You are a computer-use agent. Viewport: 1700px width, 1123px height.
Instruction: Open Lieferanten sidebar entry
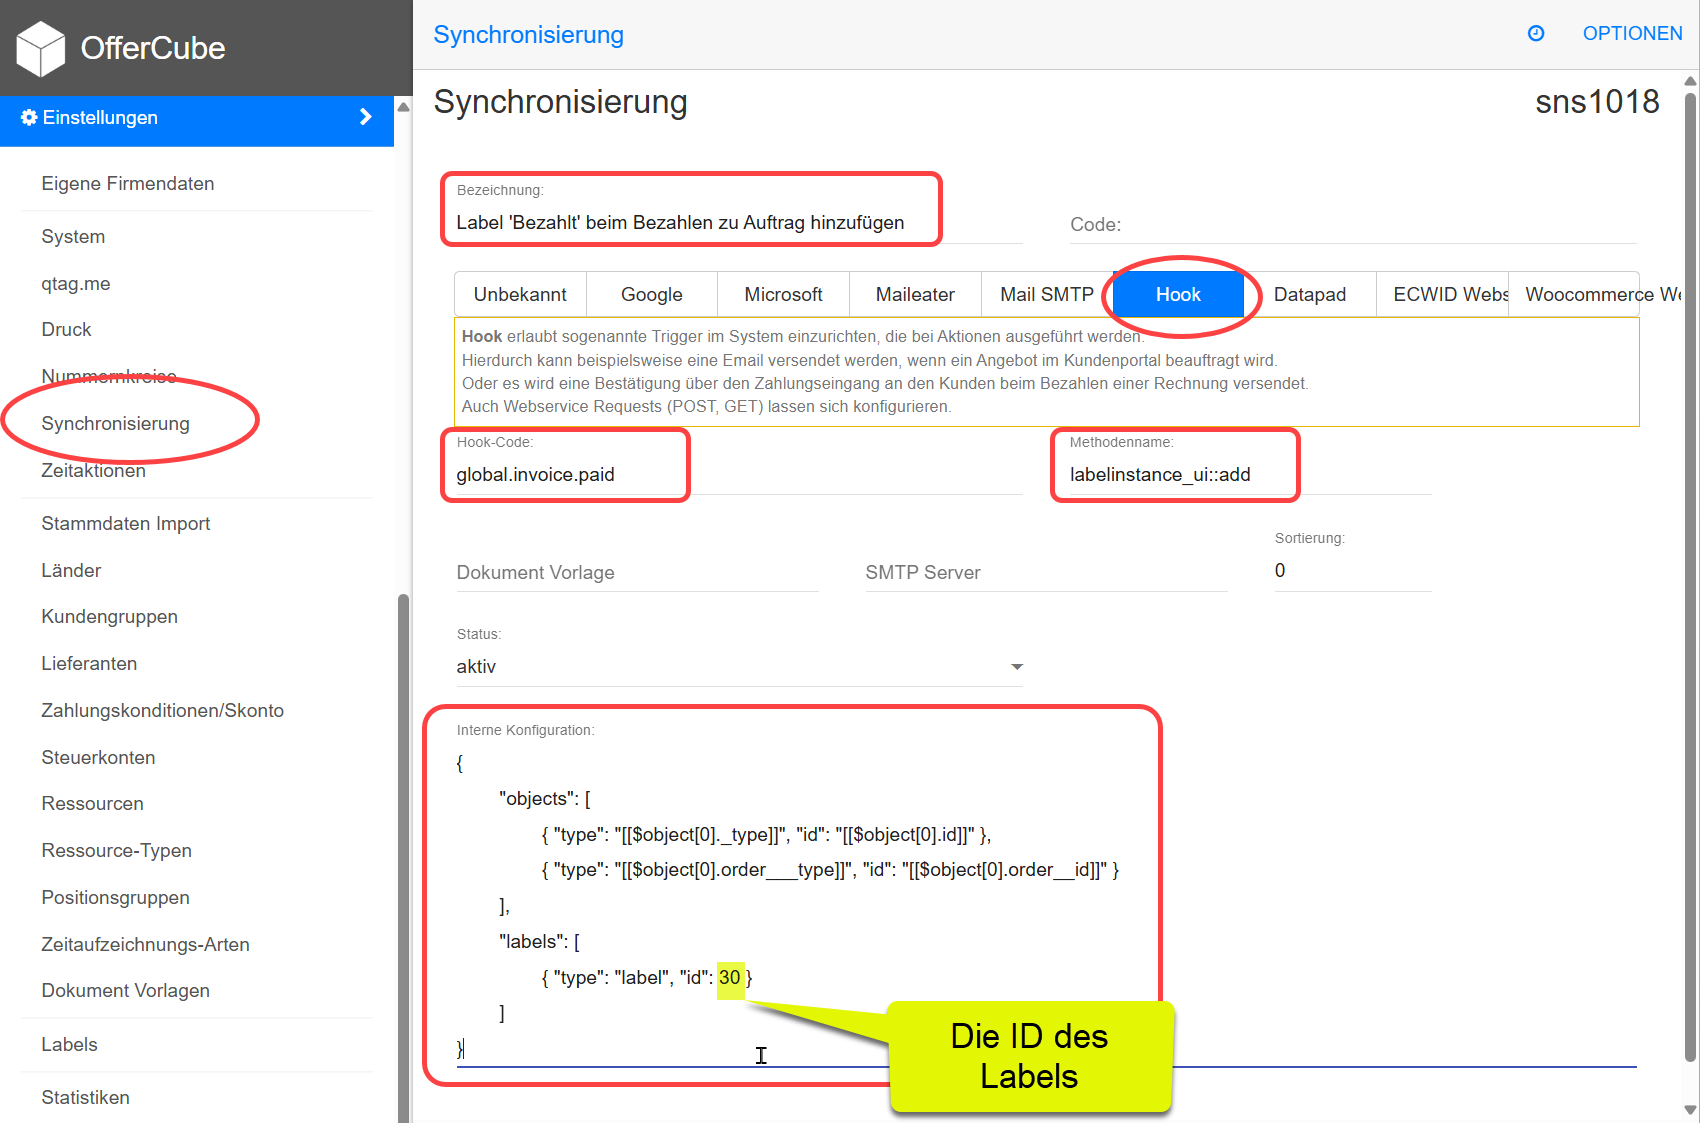pos(89,663)
